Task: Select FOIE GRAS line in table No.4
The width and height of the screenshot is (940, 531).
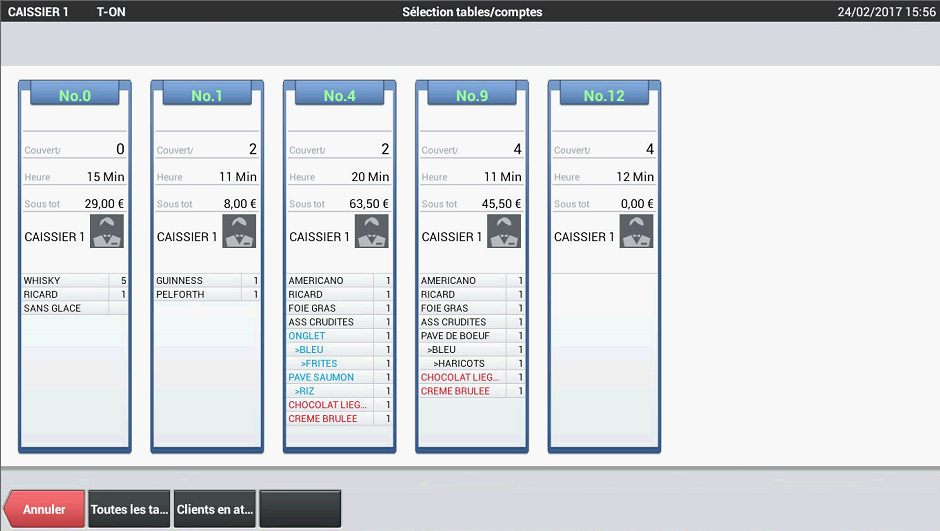Action: [x=340, y=308]
